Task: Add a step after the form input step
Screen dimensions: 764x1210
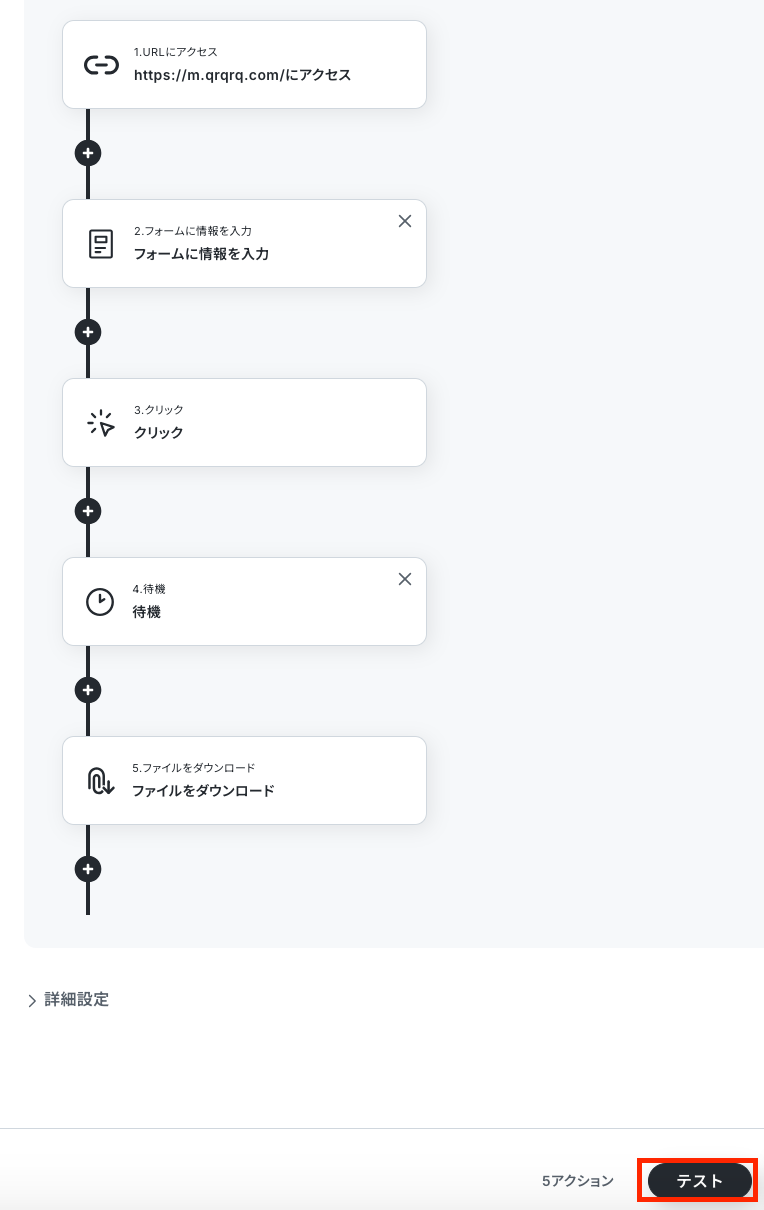Action: tap(88, 332)
